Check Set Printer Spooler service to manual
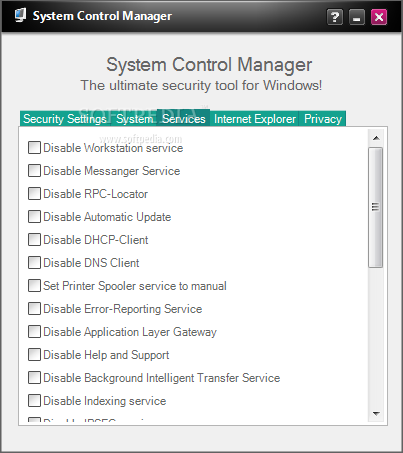The height and width of the screenshot is (453, 403). (x=34, y=285)
